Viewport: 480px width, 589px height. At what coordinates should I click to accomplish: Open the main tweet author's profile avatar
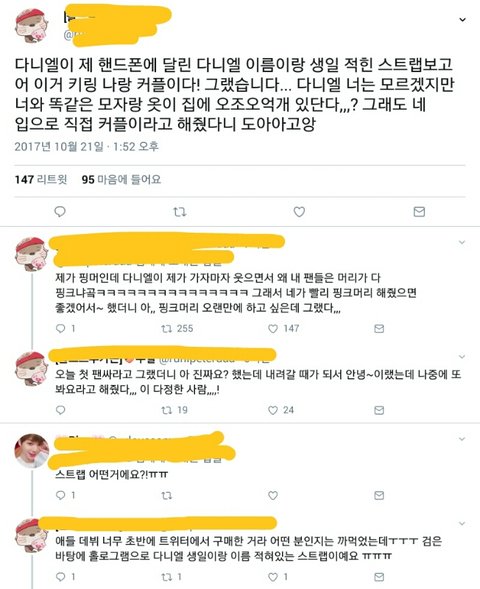pyautogui.click(x=32, y=27)
